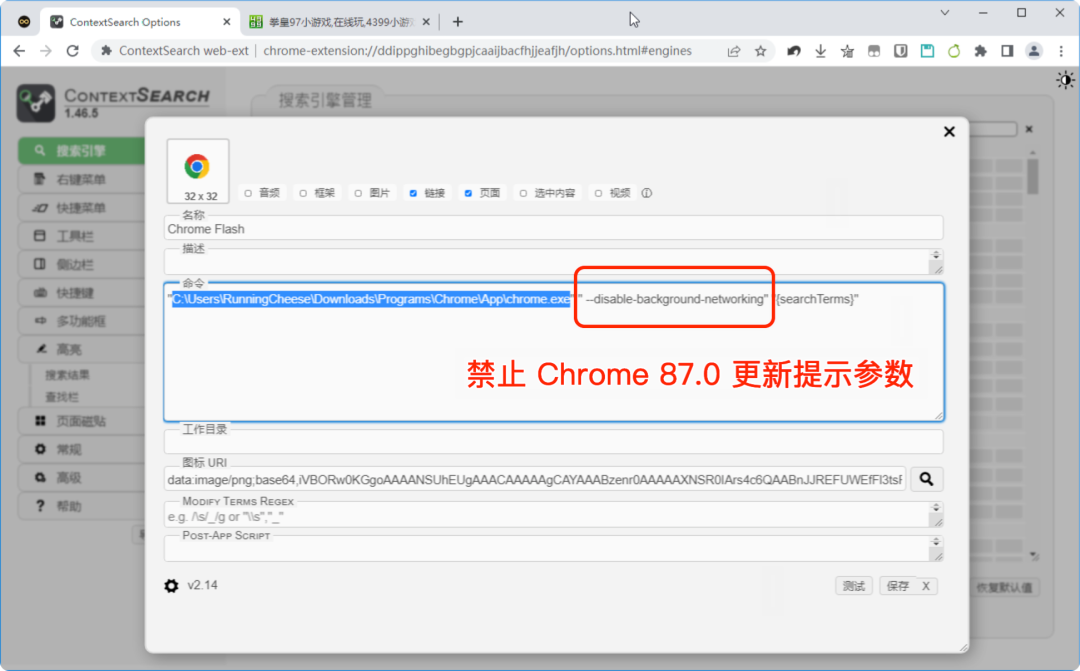Screen dimensions: 1080x671
Task: Open 快捷键 sidebar section
Action: click(x=81, y=293)
